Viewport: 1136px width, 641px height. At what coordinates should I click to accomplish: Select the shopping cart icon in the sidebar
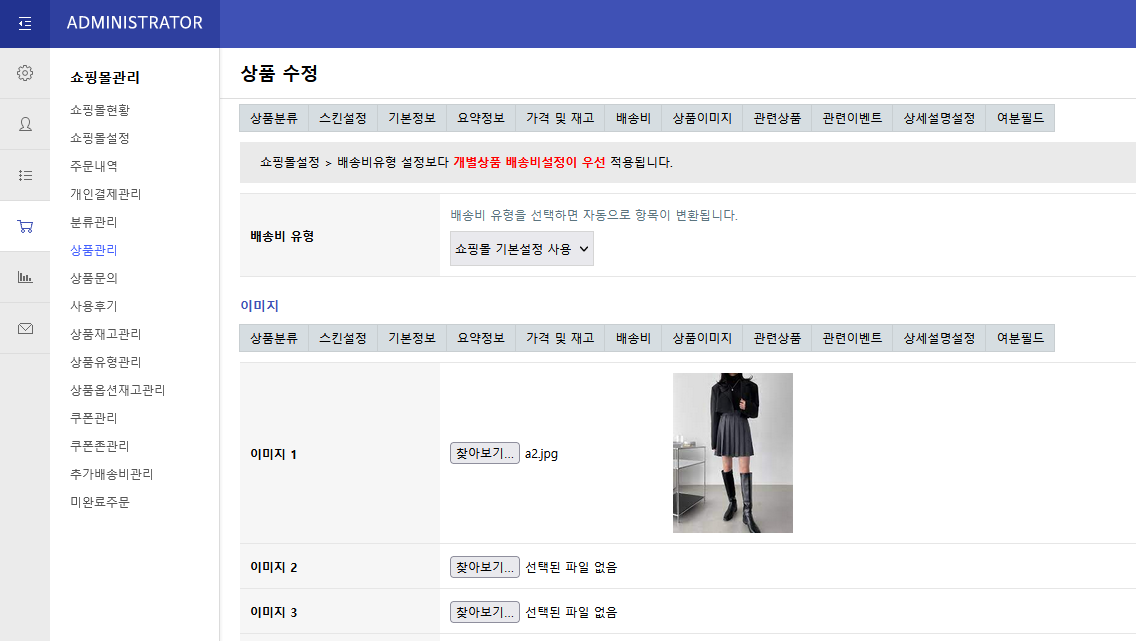(25, 226)
